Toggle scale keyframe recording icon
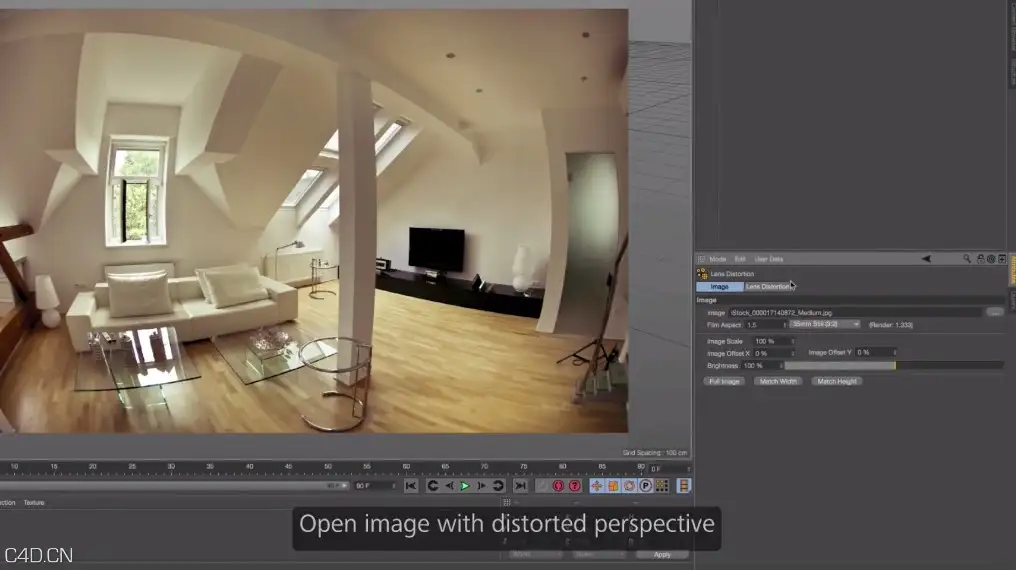Image resolution: width=1016 pixels, height=570 pixels. point(613,486)
